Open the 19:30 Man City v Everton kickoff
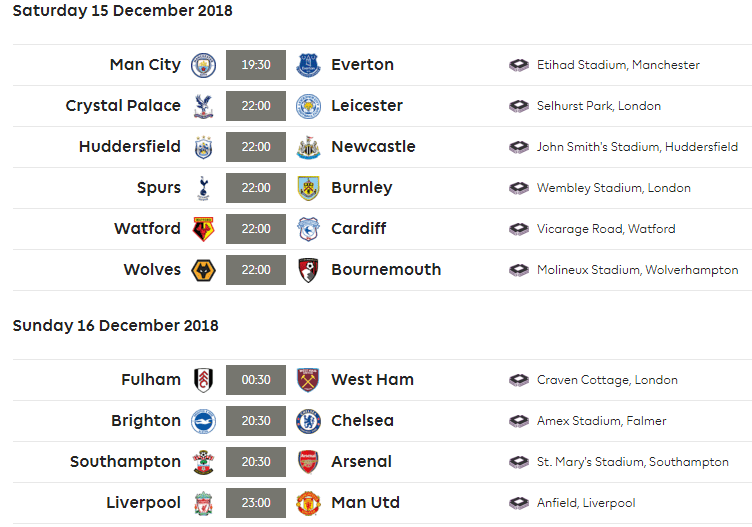The width and height of the screenshot is (752, 527). tap(256, 65)
